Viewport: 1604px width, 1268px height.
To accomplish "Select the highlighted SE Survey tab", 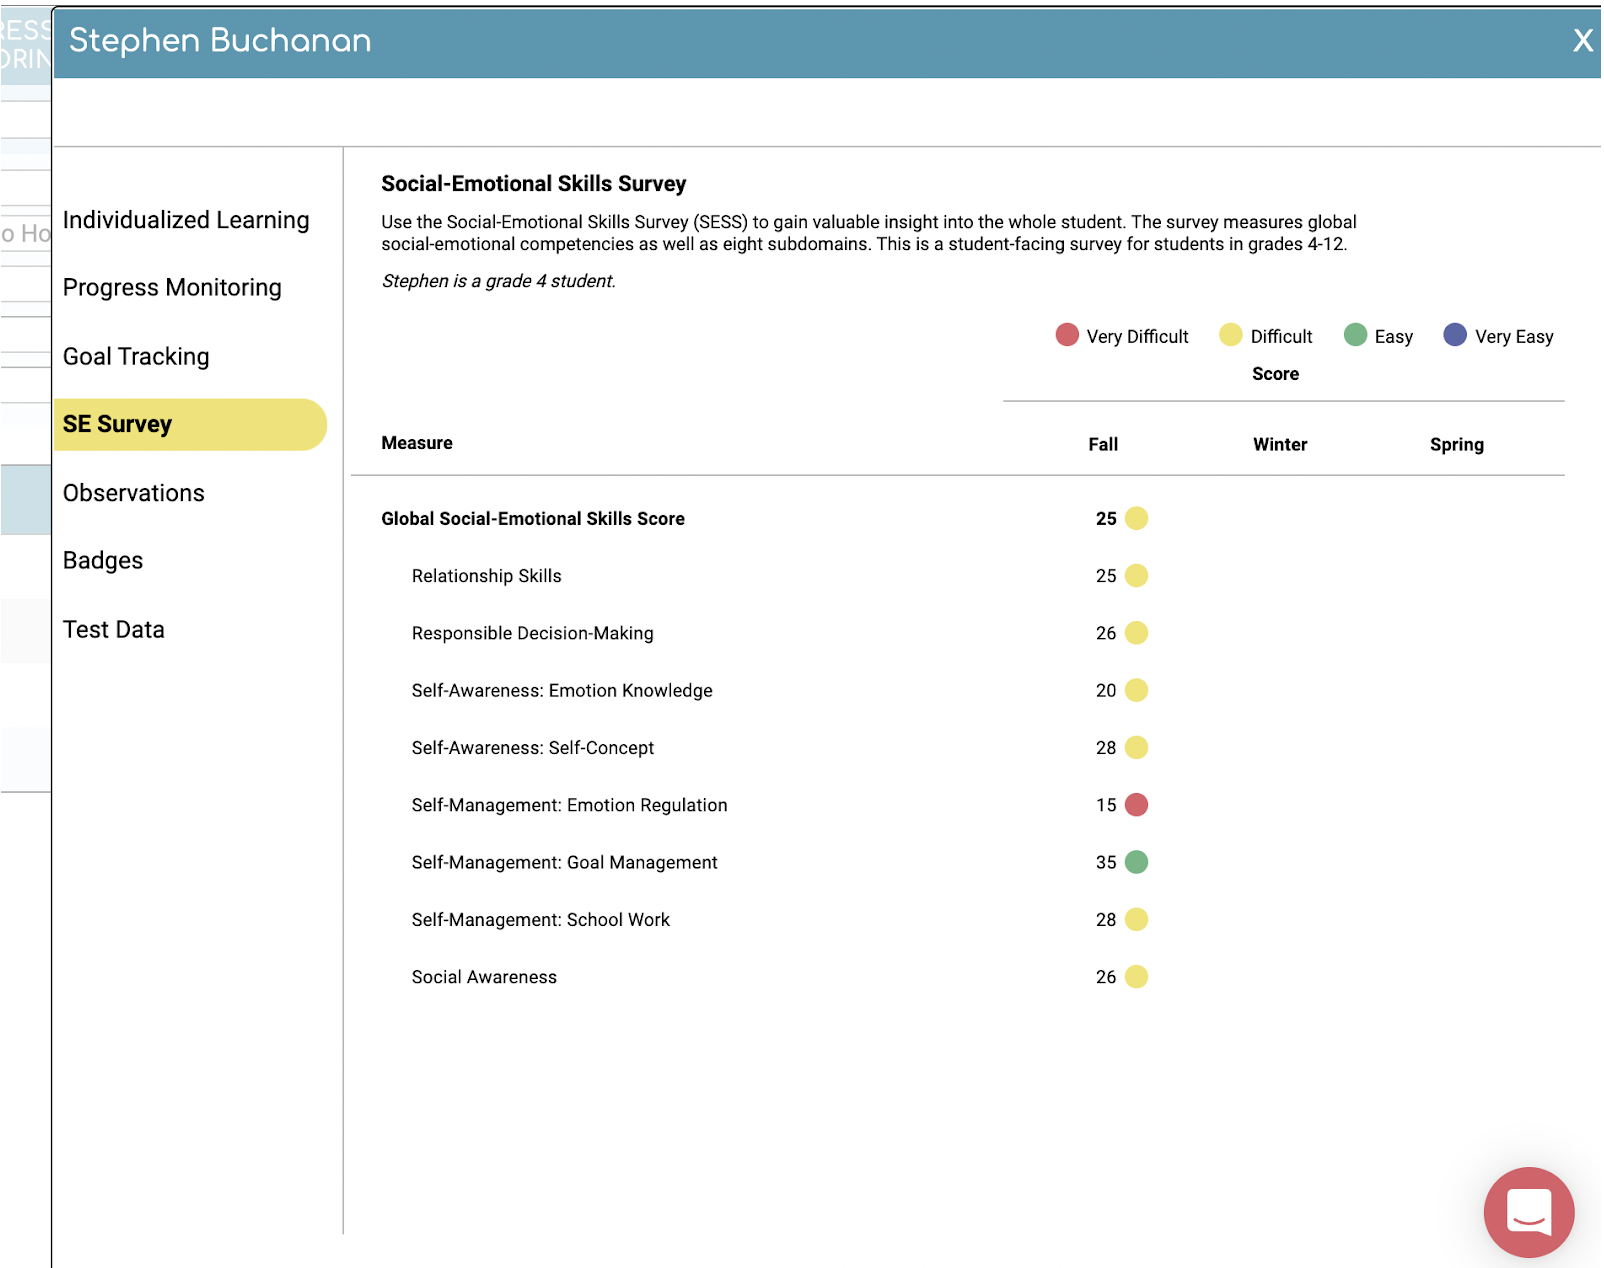I will (x=117, y=423).
